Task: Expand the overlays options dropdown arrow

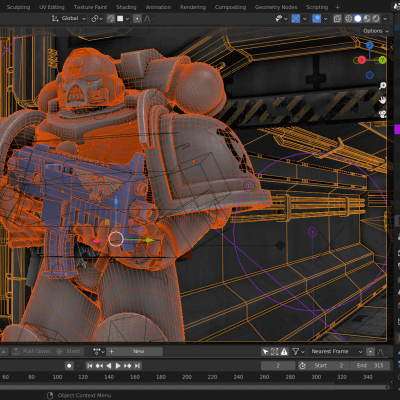Action: [x=325, y=19]
